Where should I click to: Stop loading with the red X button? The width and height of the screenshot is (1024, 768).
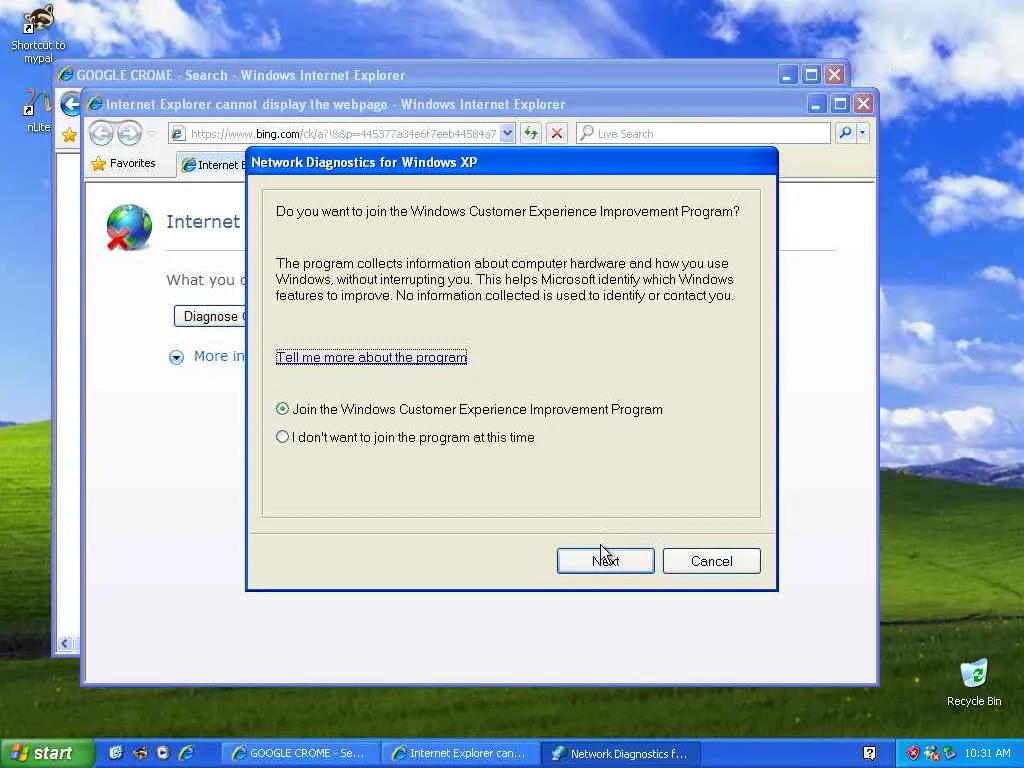tap(556, 133)
